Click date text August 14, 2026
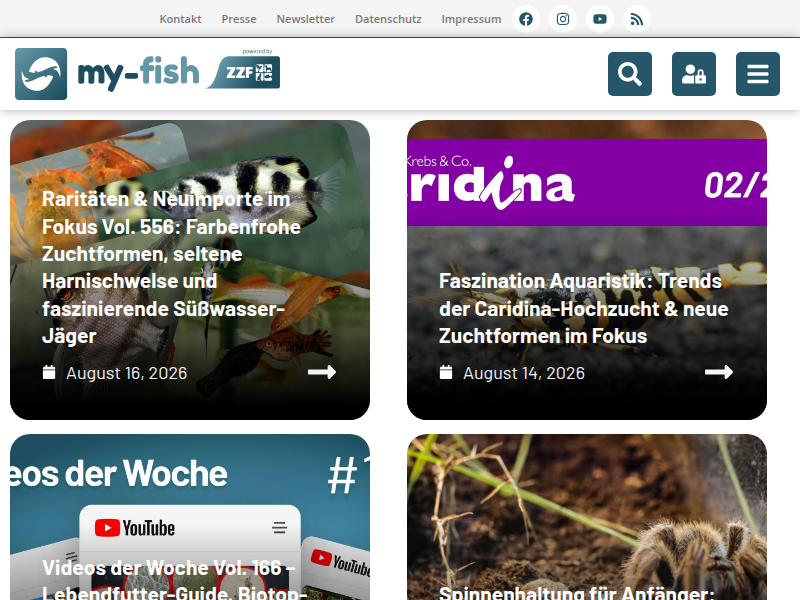This screenshot has width=800, height=600. pyautogui.click(x=524, y=373)
